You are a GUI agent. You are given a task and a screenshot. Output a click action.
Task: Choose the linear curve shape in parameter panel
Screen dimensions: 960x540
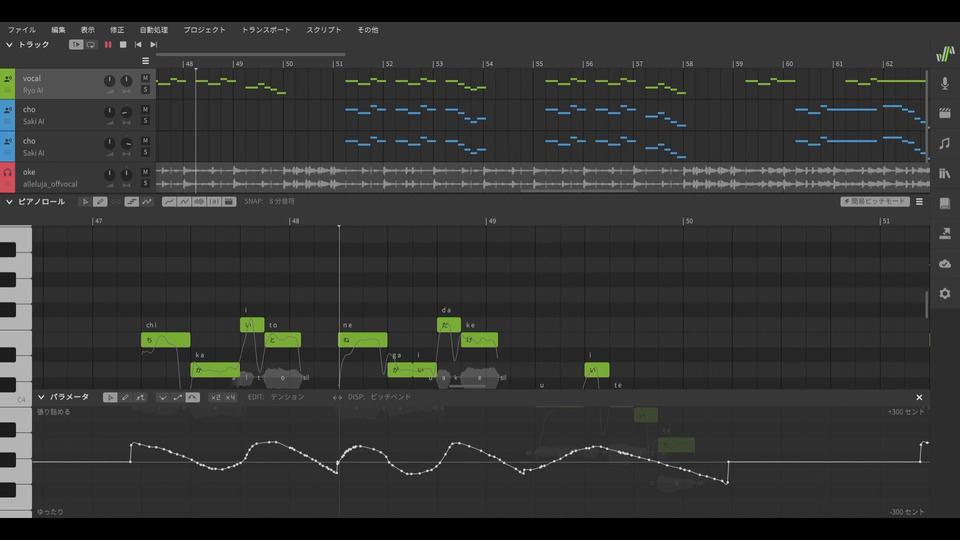[178, 397]
